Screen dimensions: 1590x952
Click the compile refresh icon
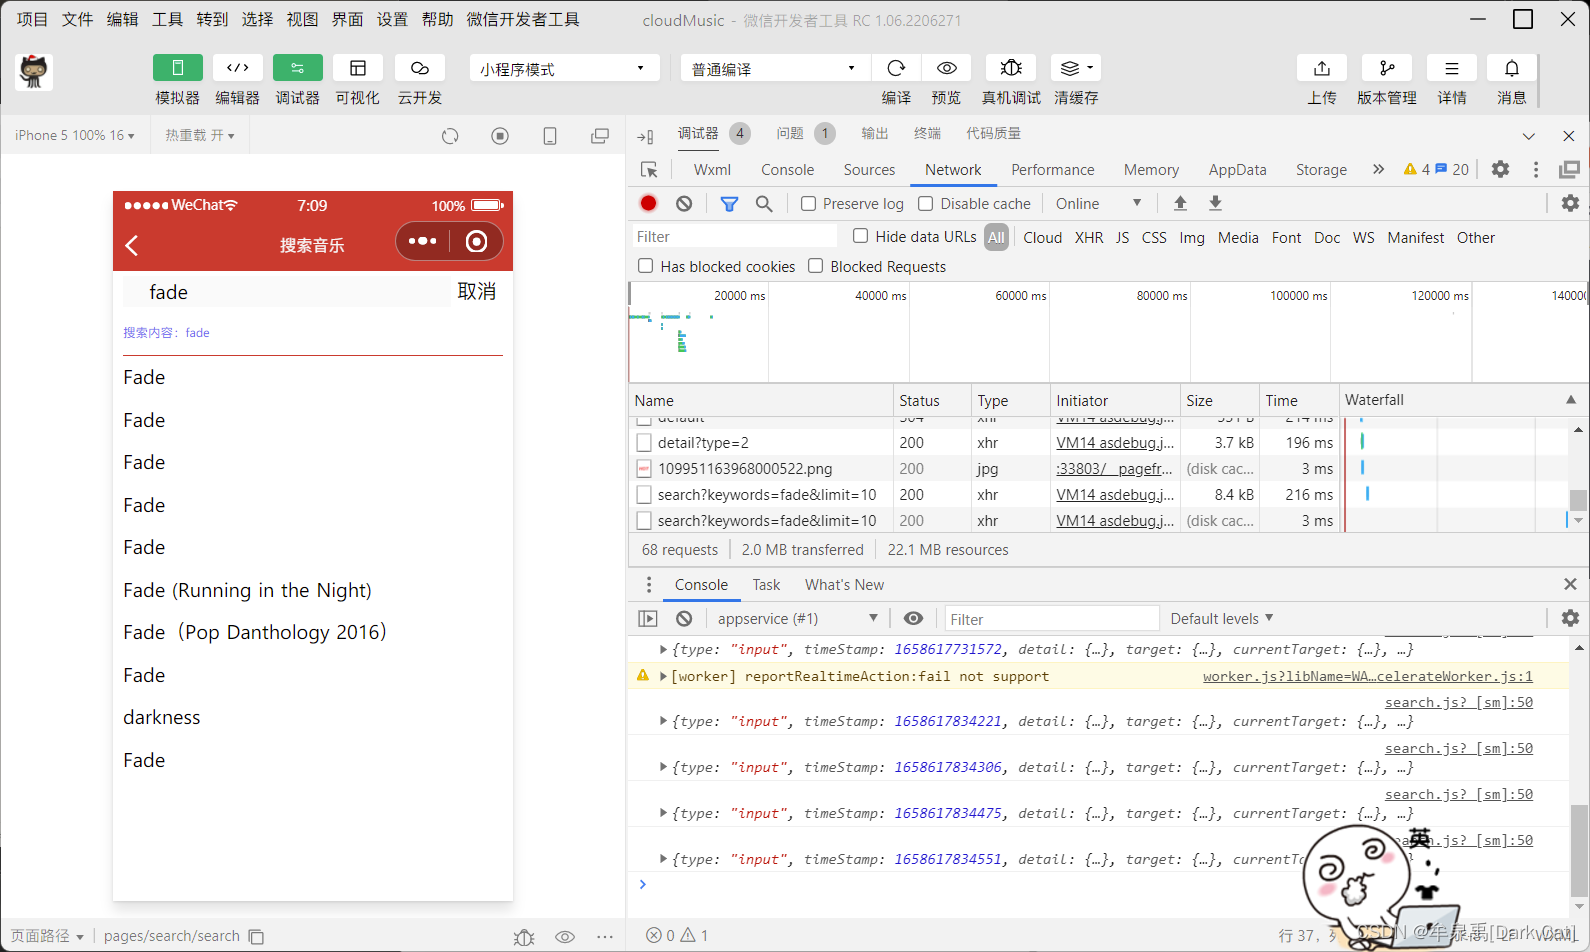[896, 68]
